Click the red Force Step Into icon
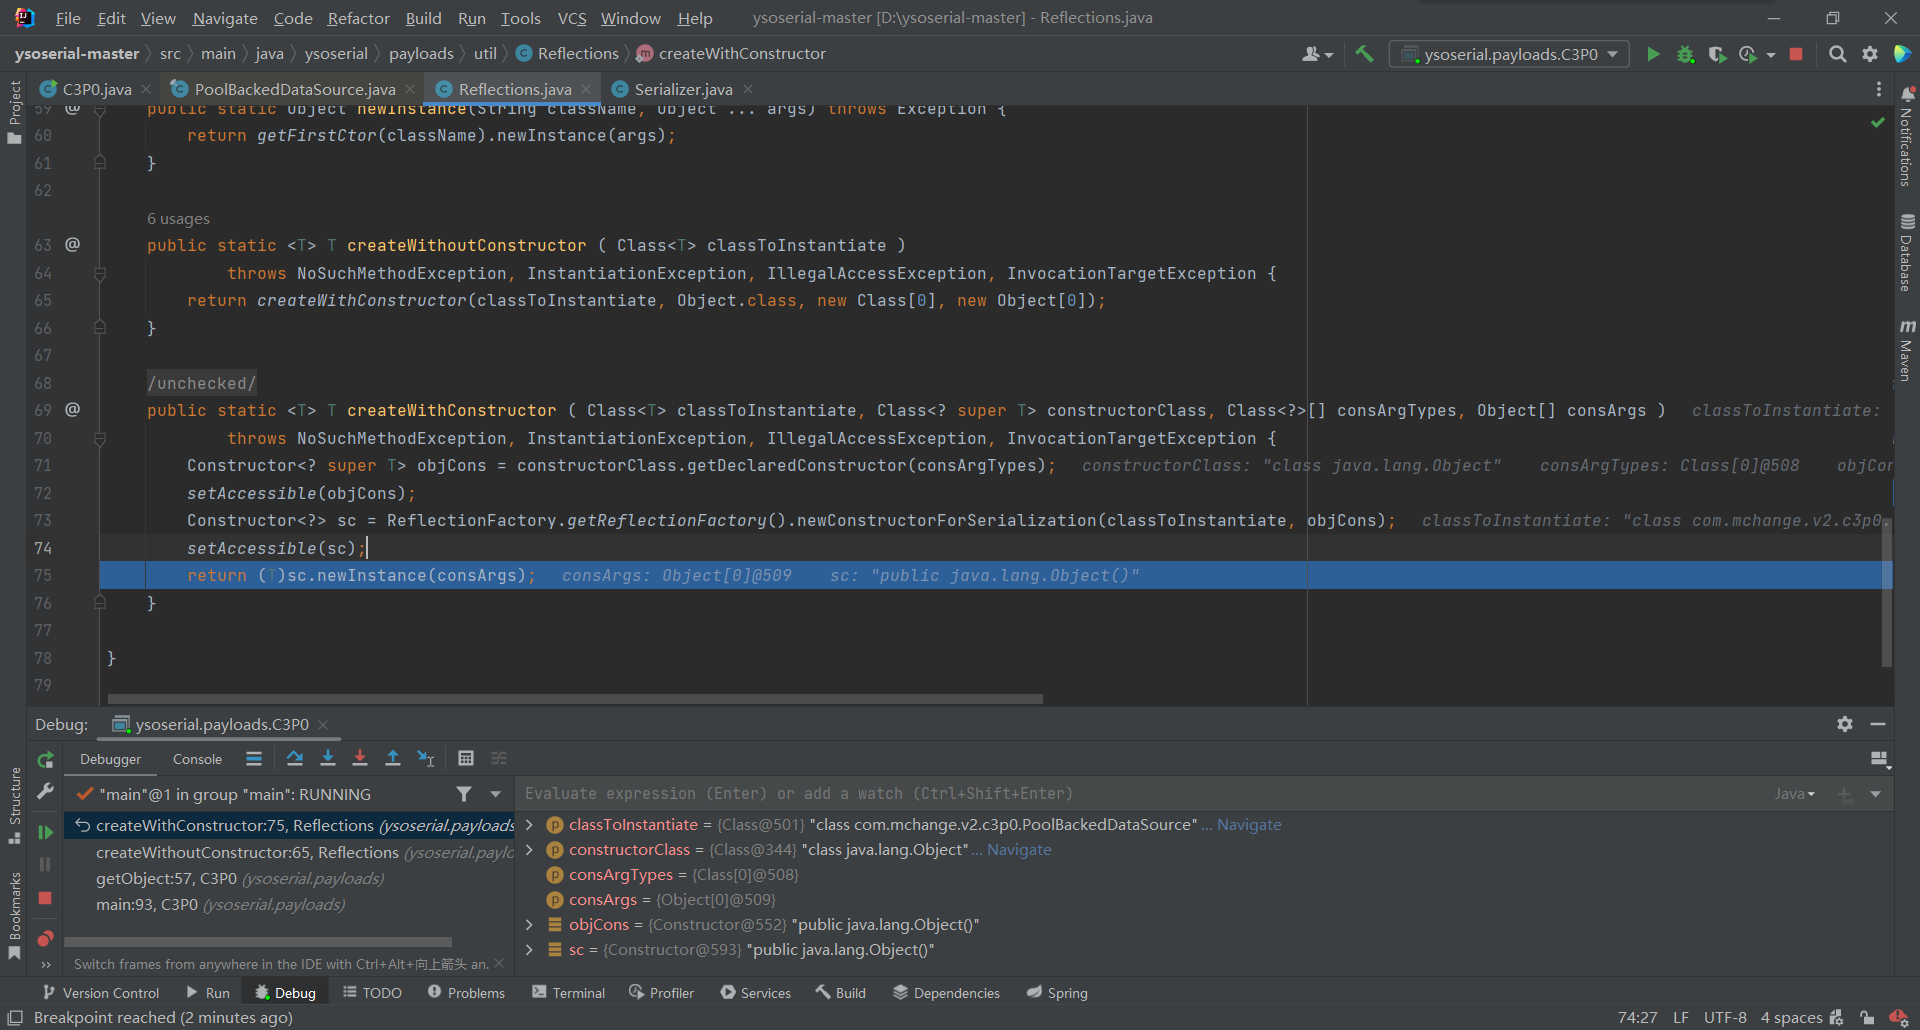Viewport: 1920px width, 1030px height. pos(360,758)
